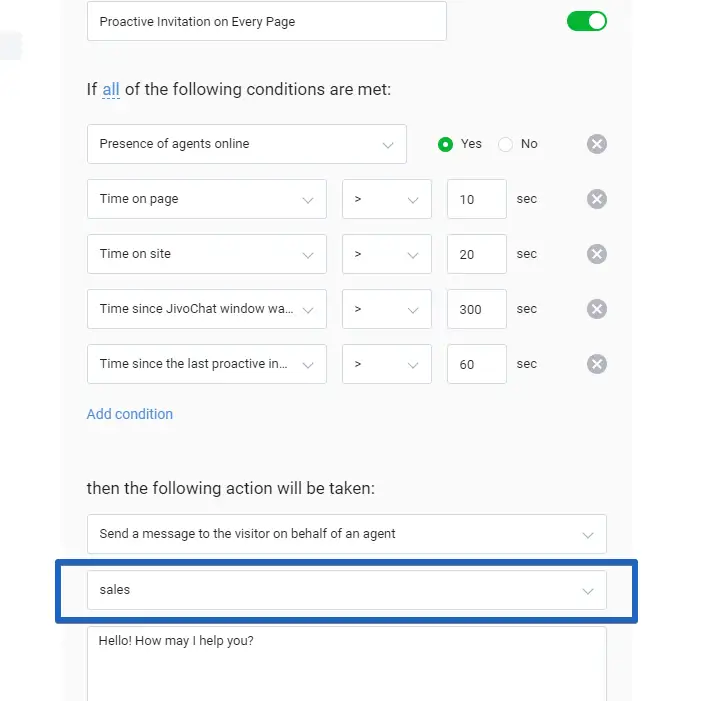Select the No radio button

click(506, 144)
